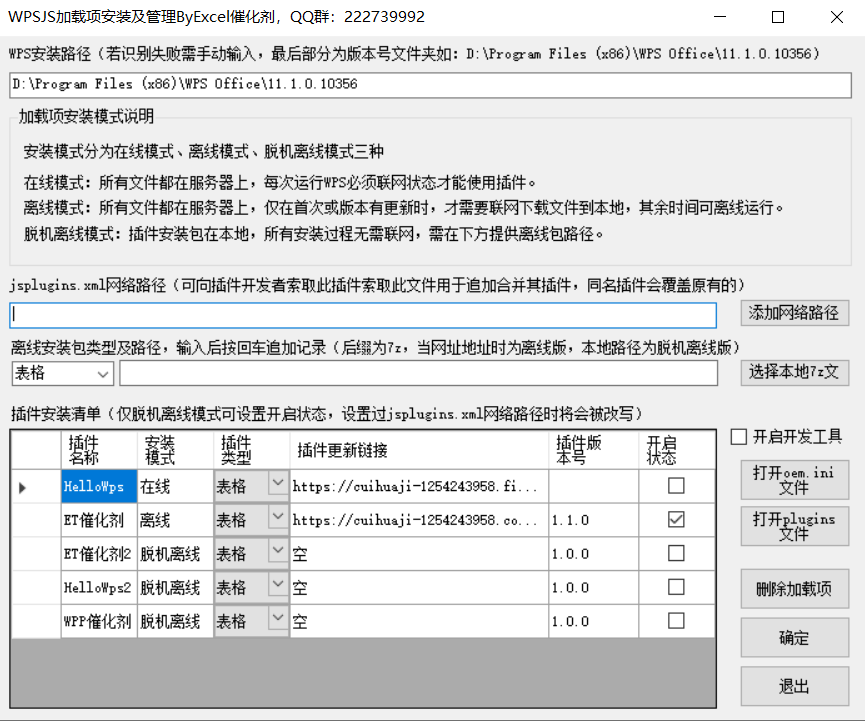The image size is (865, 721).
Task: Open 插件类型 dropdown in HelloWps2 row
Action: [x=278, y=584]
